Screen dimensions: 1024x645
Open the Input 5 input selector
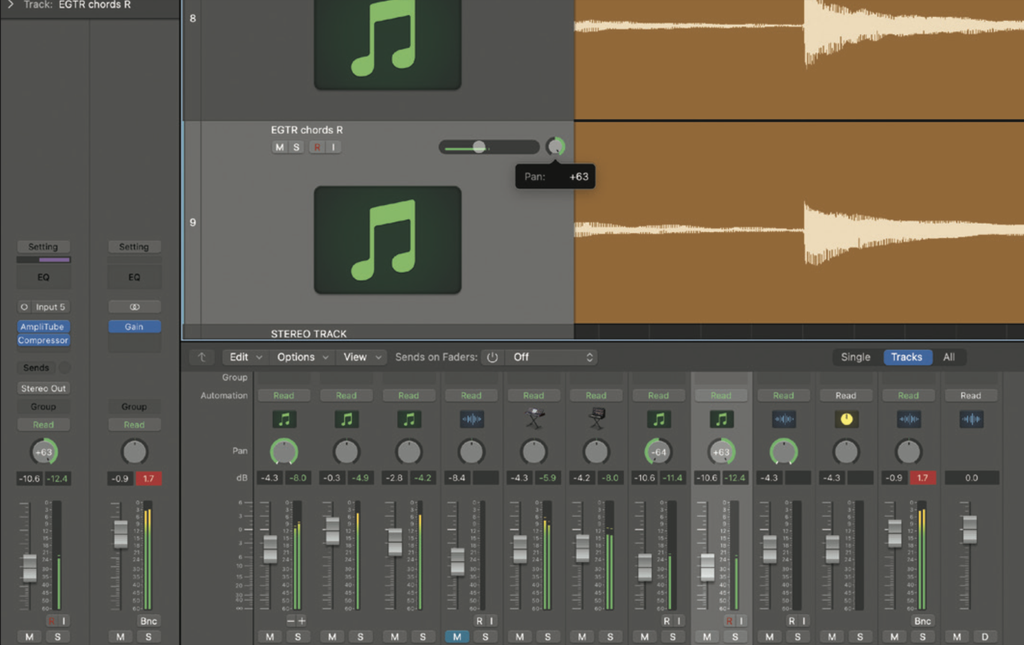click(50, 307)
